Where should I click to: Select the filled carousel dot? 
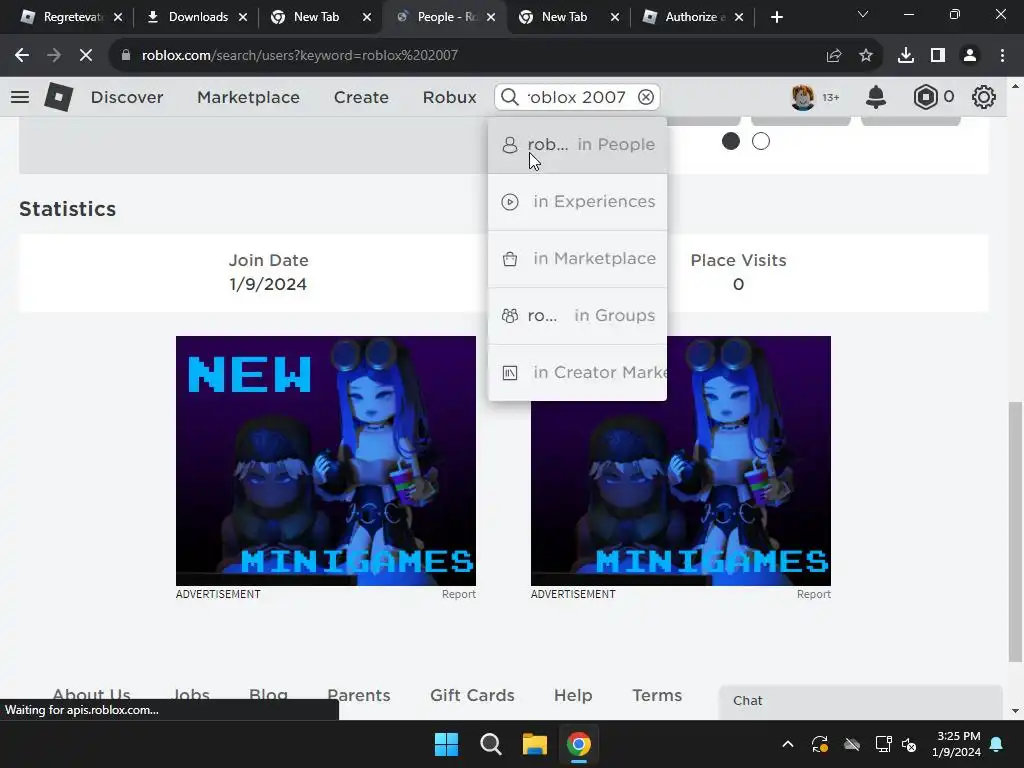coord(731,141)
